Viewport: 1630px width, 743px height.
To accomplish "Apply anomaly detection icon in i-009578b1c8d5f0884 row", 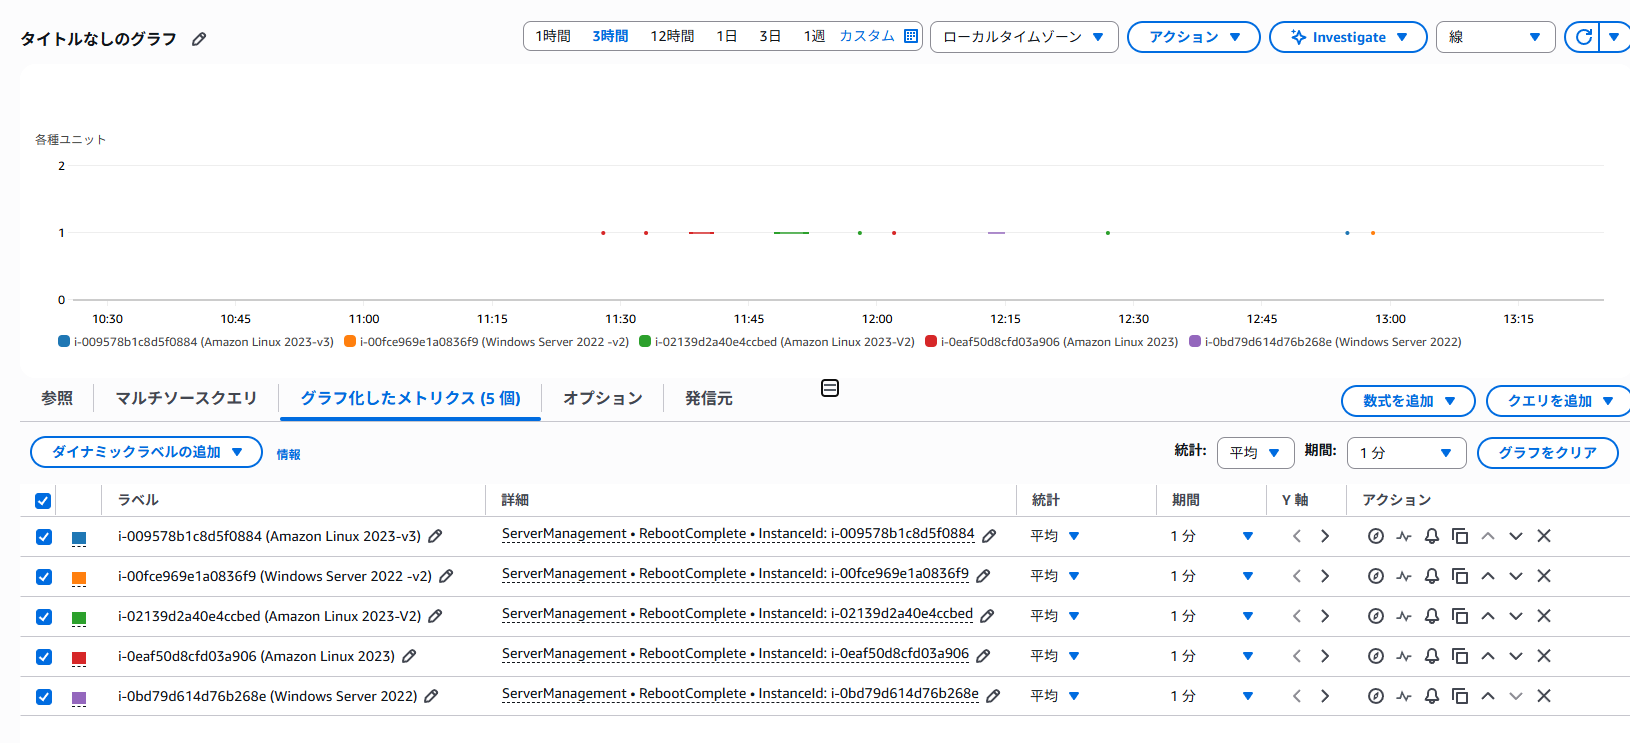I will point(1404,536).
